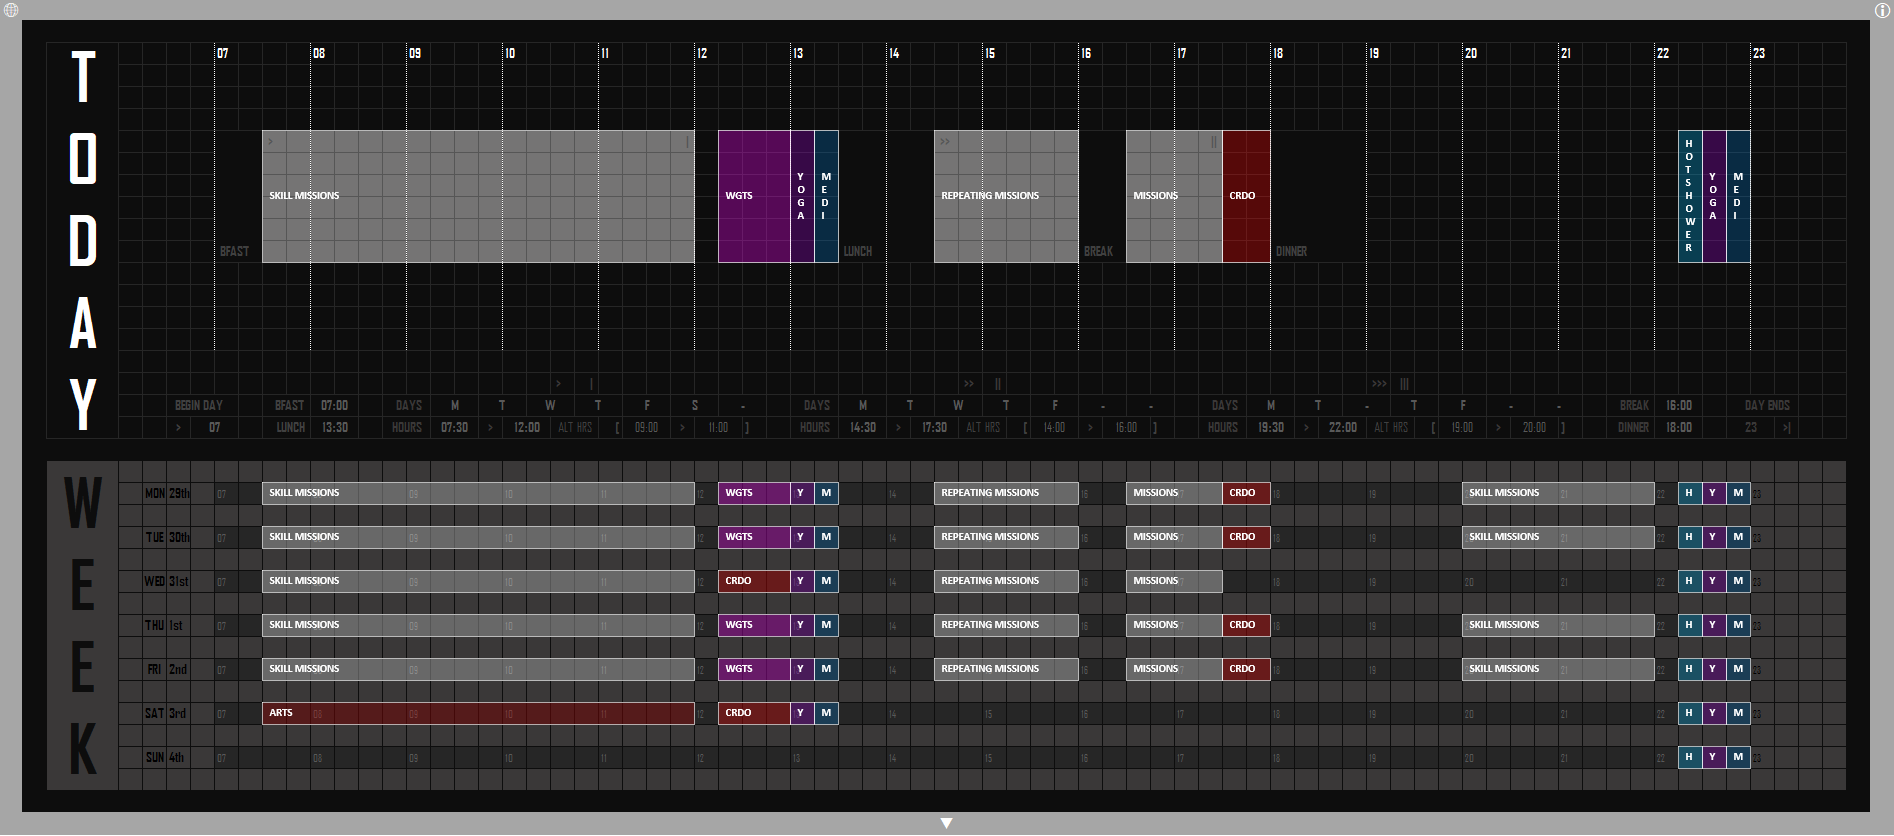Select the SAT 3rd row label

coord(166,714)
